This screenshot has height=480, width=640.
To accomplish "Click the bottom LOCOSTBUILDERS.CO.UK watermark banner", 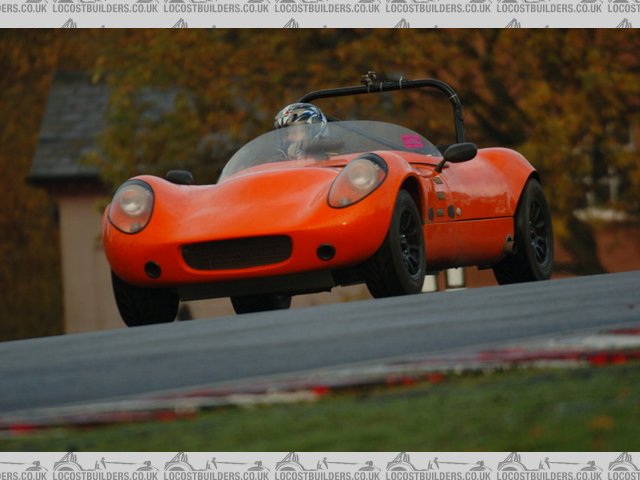I will [x=320, y=466].
